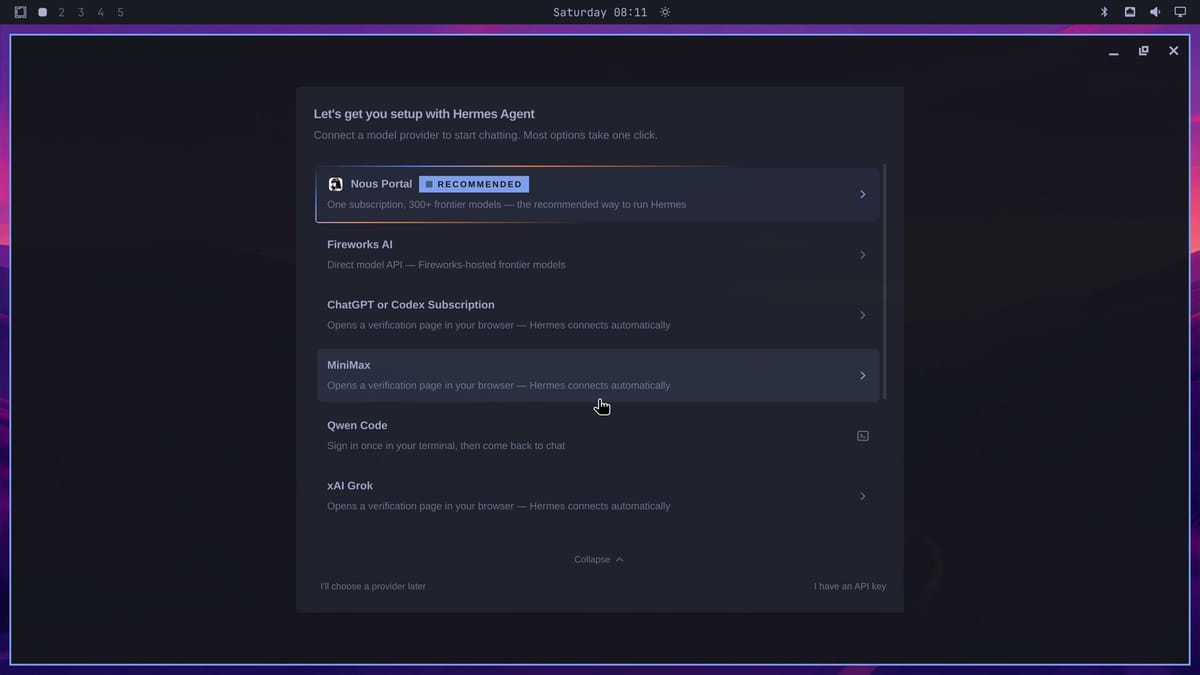Screen dimensions: 1200x675
Task: Click the terminal icon on Qwen Code row
Action: (x=863, y=436)
